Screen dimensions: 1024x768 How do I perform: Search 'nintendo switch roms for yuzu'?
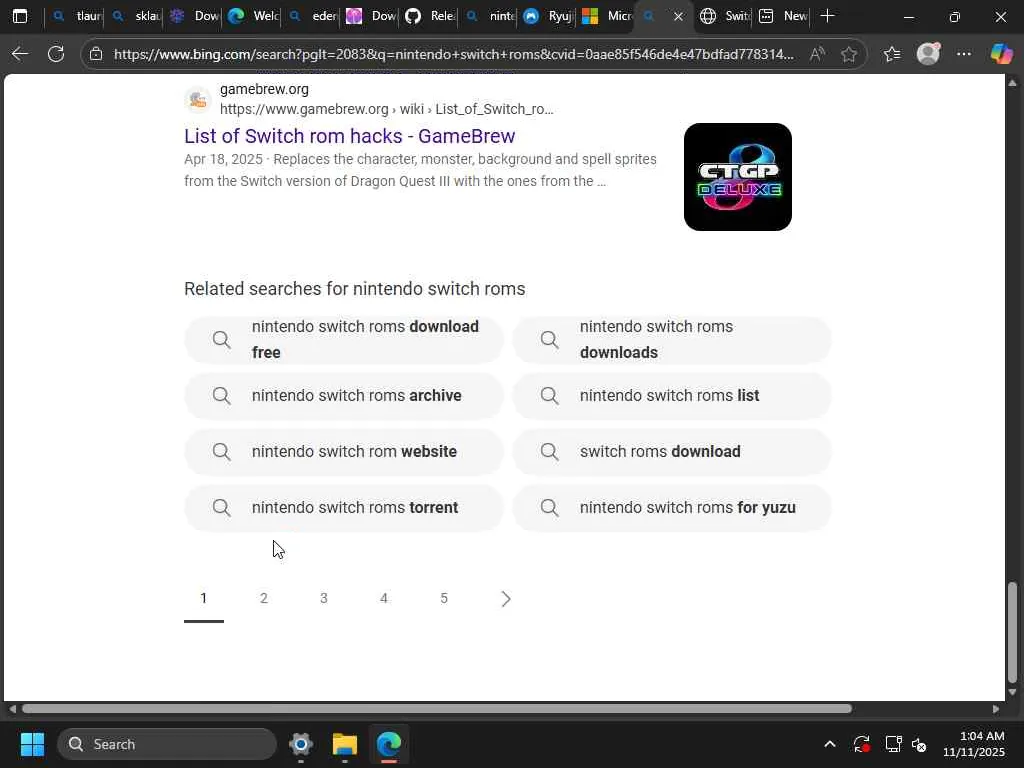point(672,508)
